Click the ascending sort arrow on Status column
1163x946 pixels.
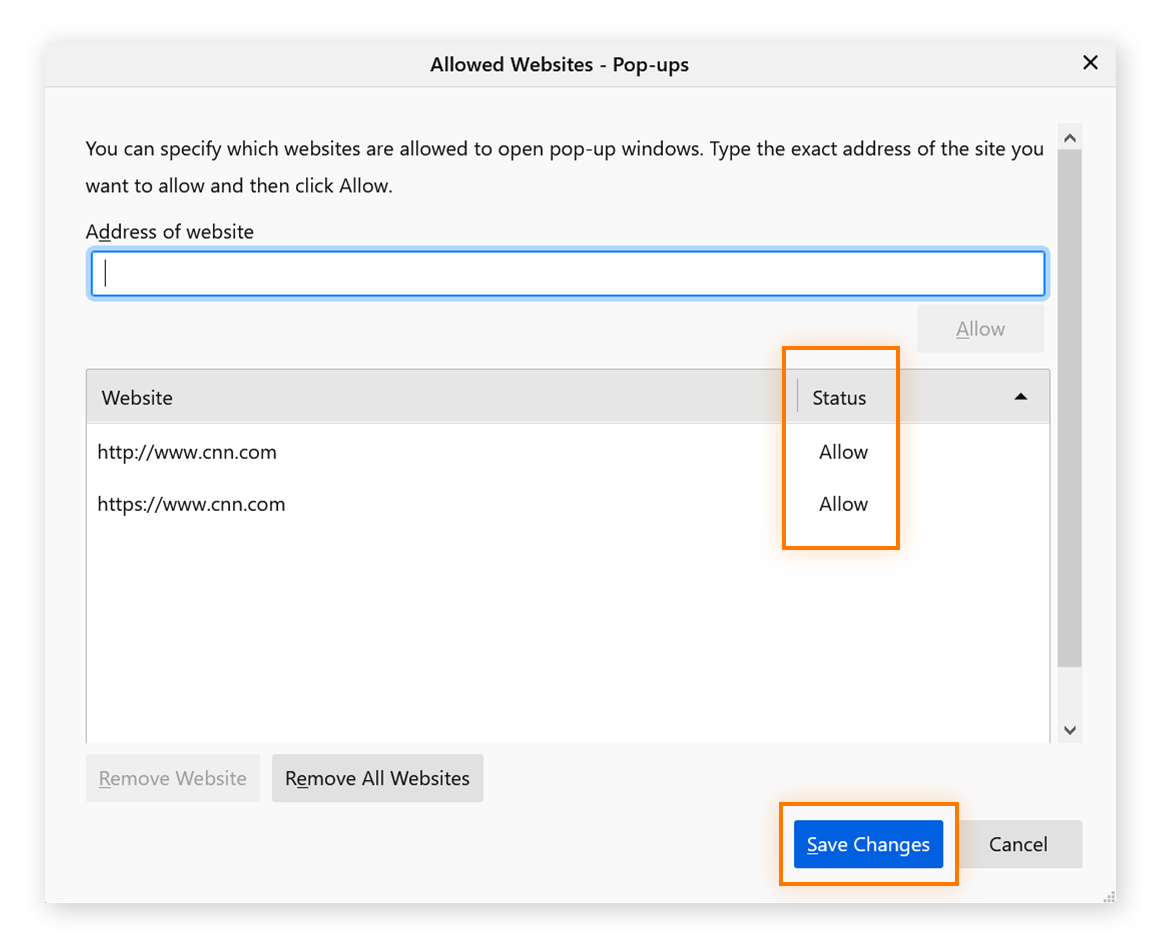[x=1021, y=396]
